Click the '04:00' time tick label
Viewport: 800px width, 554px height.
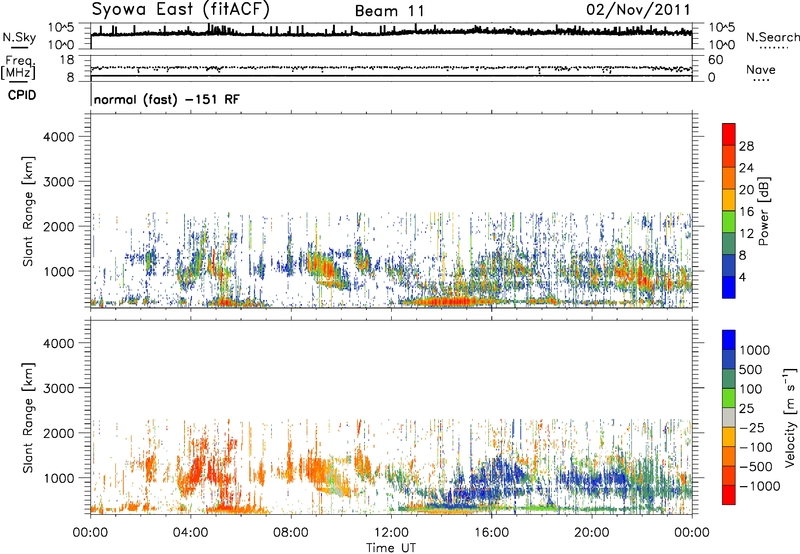(x=190, y=532)
